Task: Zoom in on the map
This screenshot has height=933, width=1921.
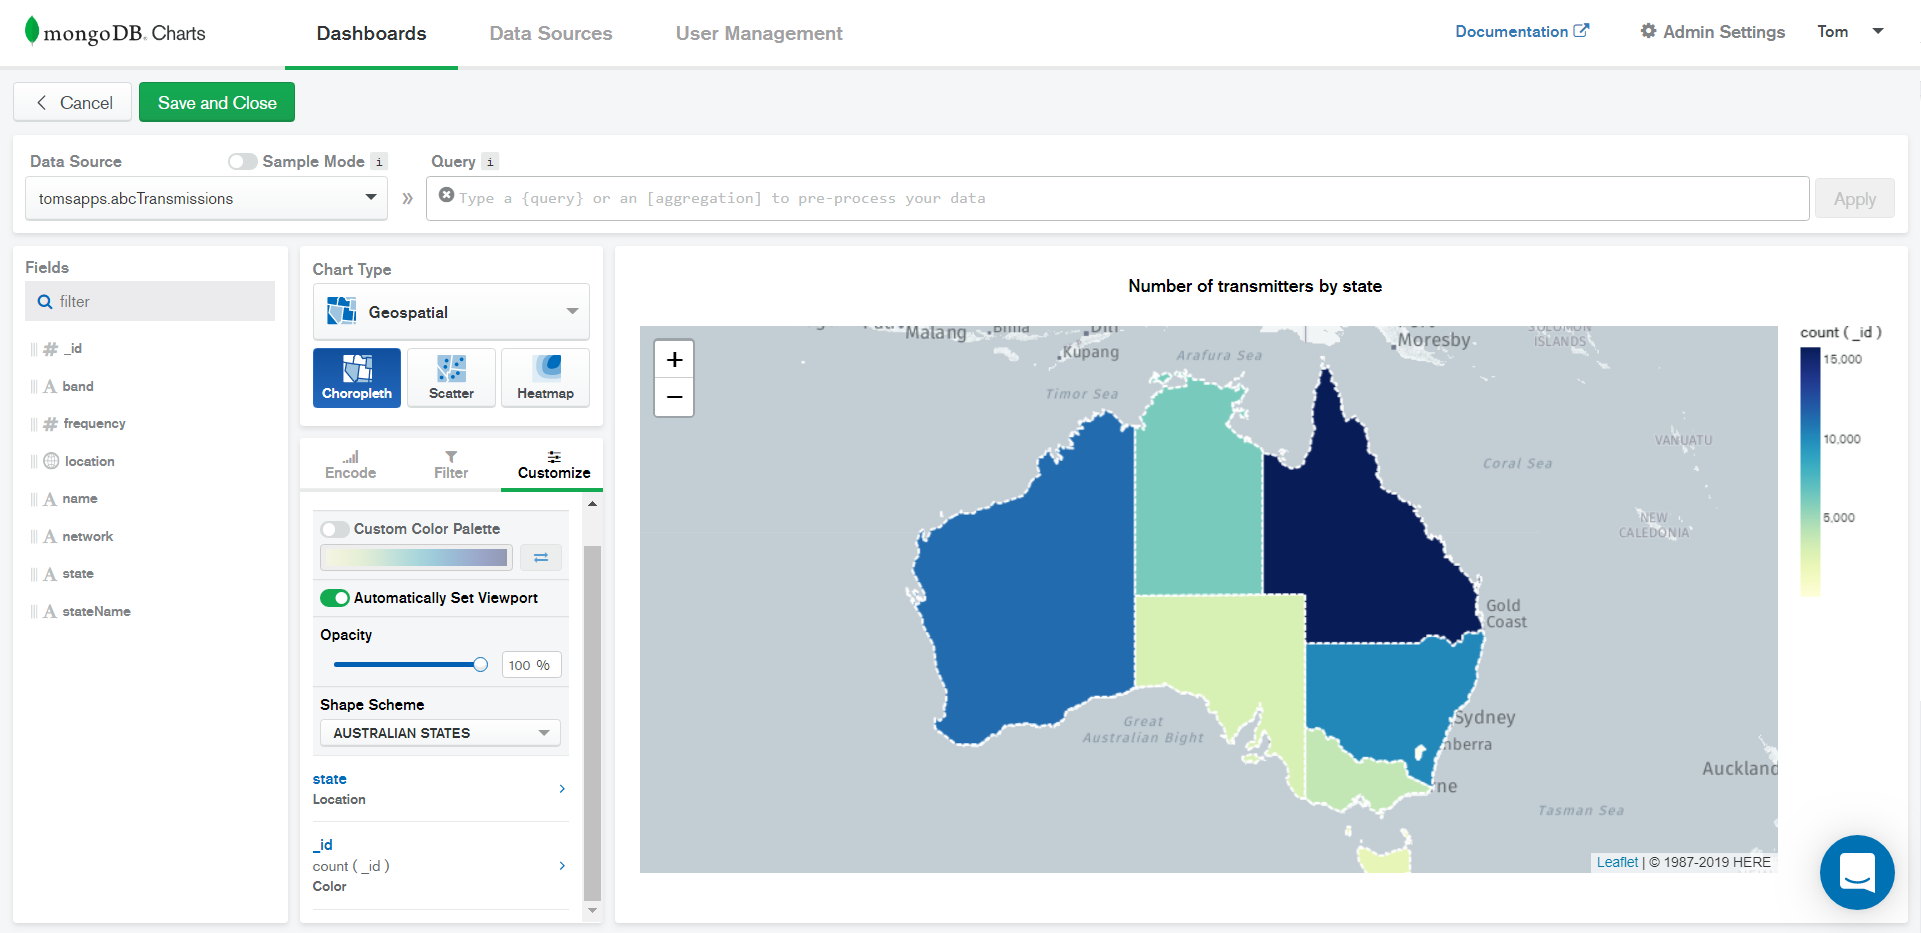Action: pyautogui.click(x=674, y=359)
